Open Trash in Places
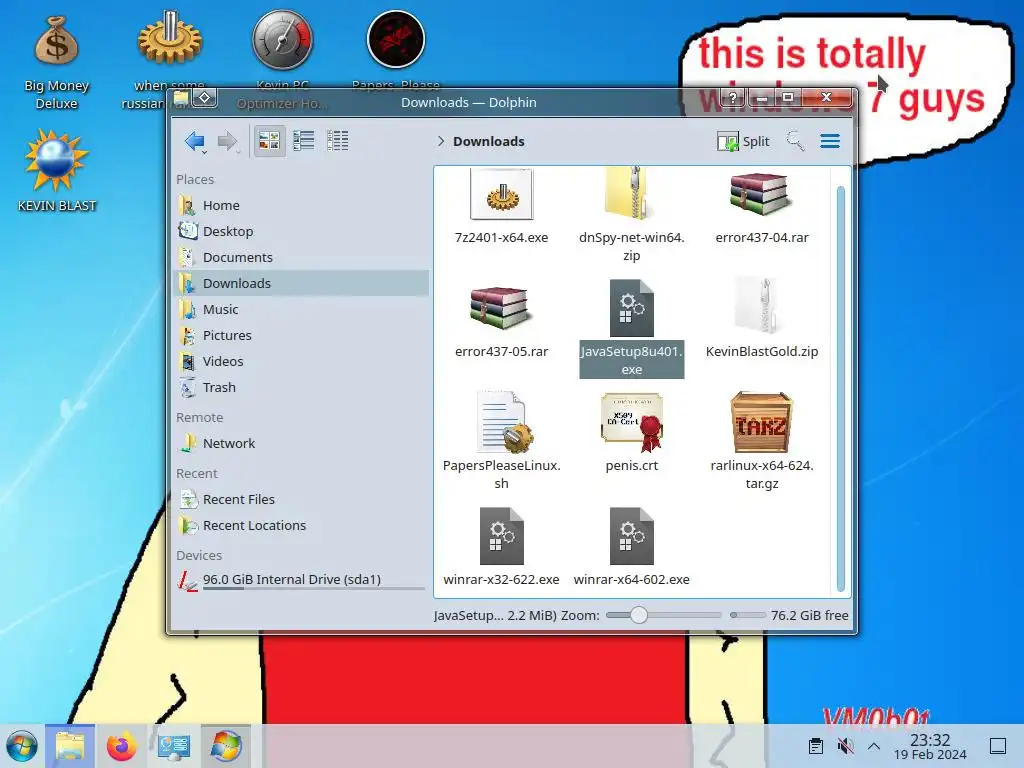This screenshot has width=1024, height=768. 302,387
